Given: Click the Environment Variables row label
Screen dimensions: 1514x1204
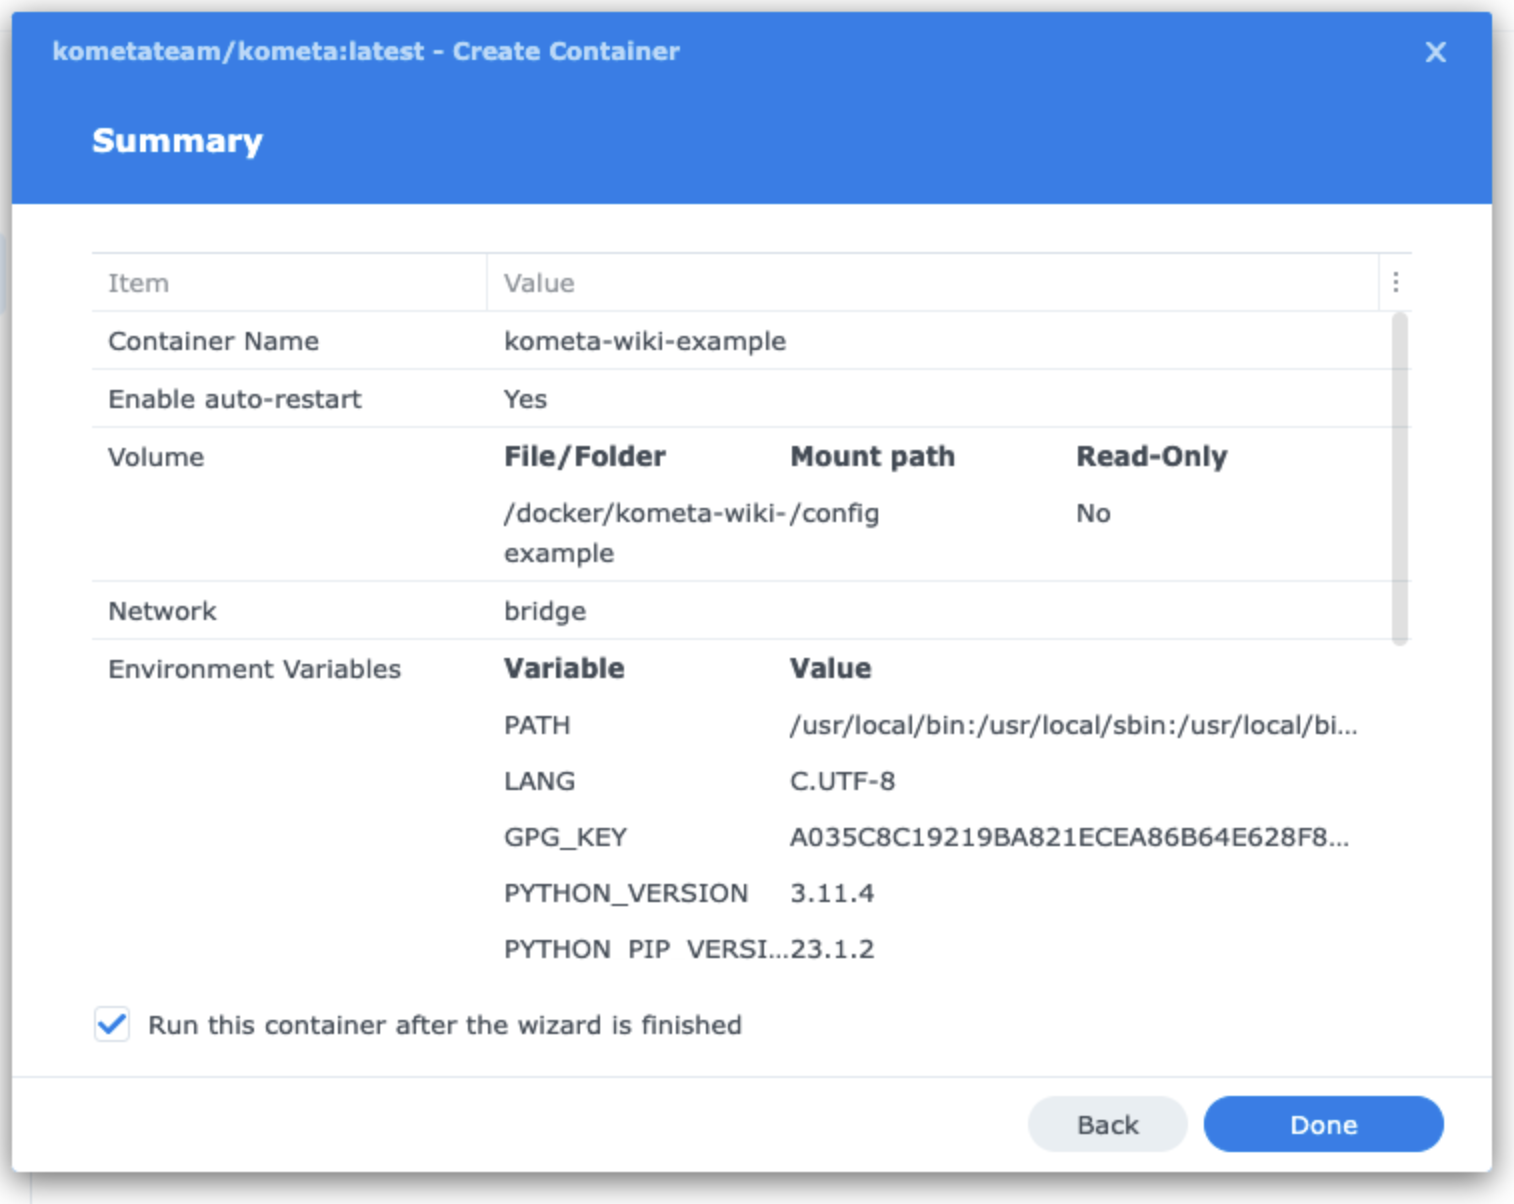Looking at the screenshot, I should [254, 669].
